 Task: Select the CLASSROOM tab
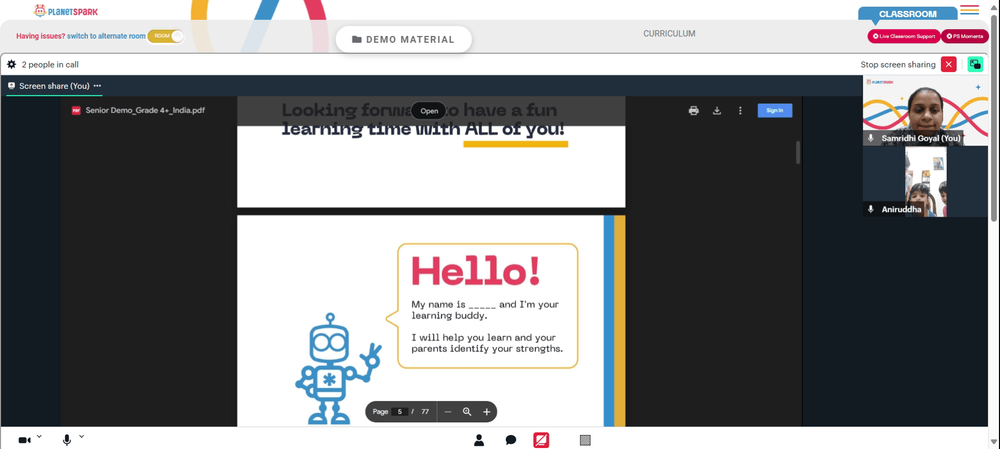click(x=908, y=14)
